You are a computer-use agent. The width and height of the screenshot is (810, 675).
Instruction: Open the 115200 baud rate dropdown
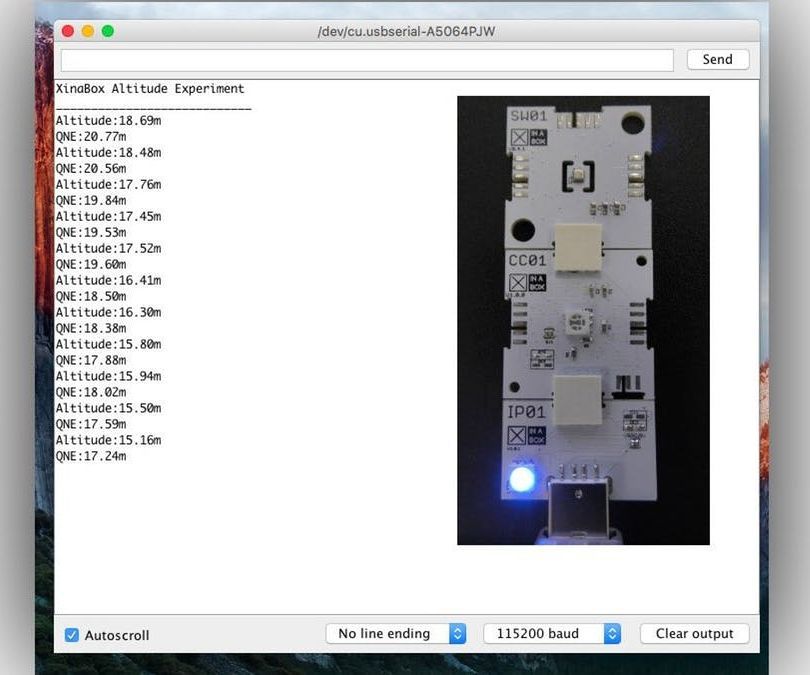tap(552, 633)
